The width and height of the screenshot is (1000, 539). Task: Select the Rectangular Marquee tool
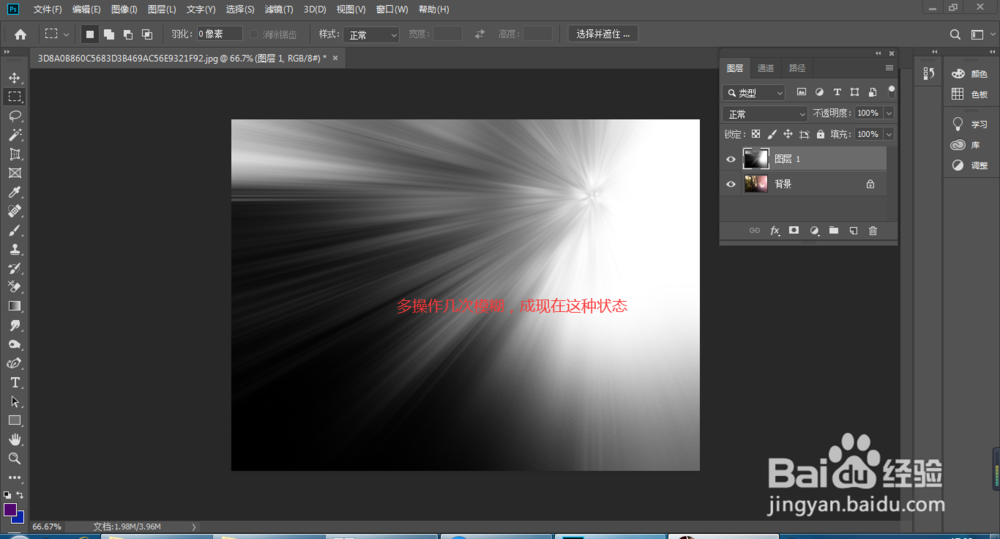[x=15, y=97]
